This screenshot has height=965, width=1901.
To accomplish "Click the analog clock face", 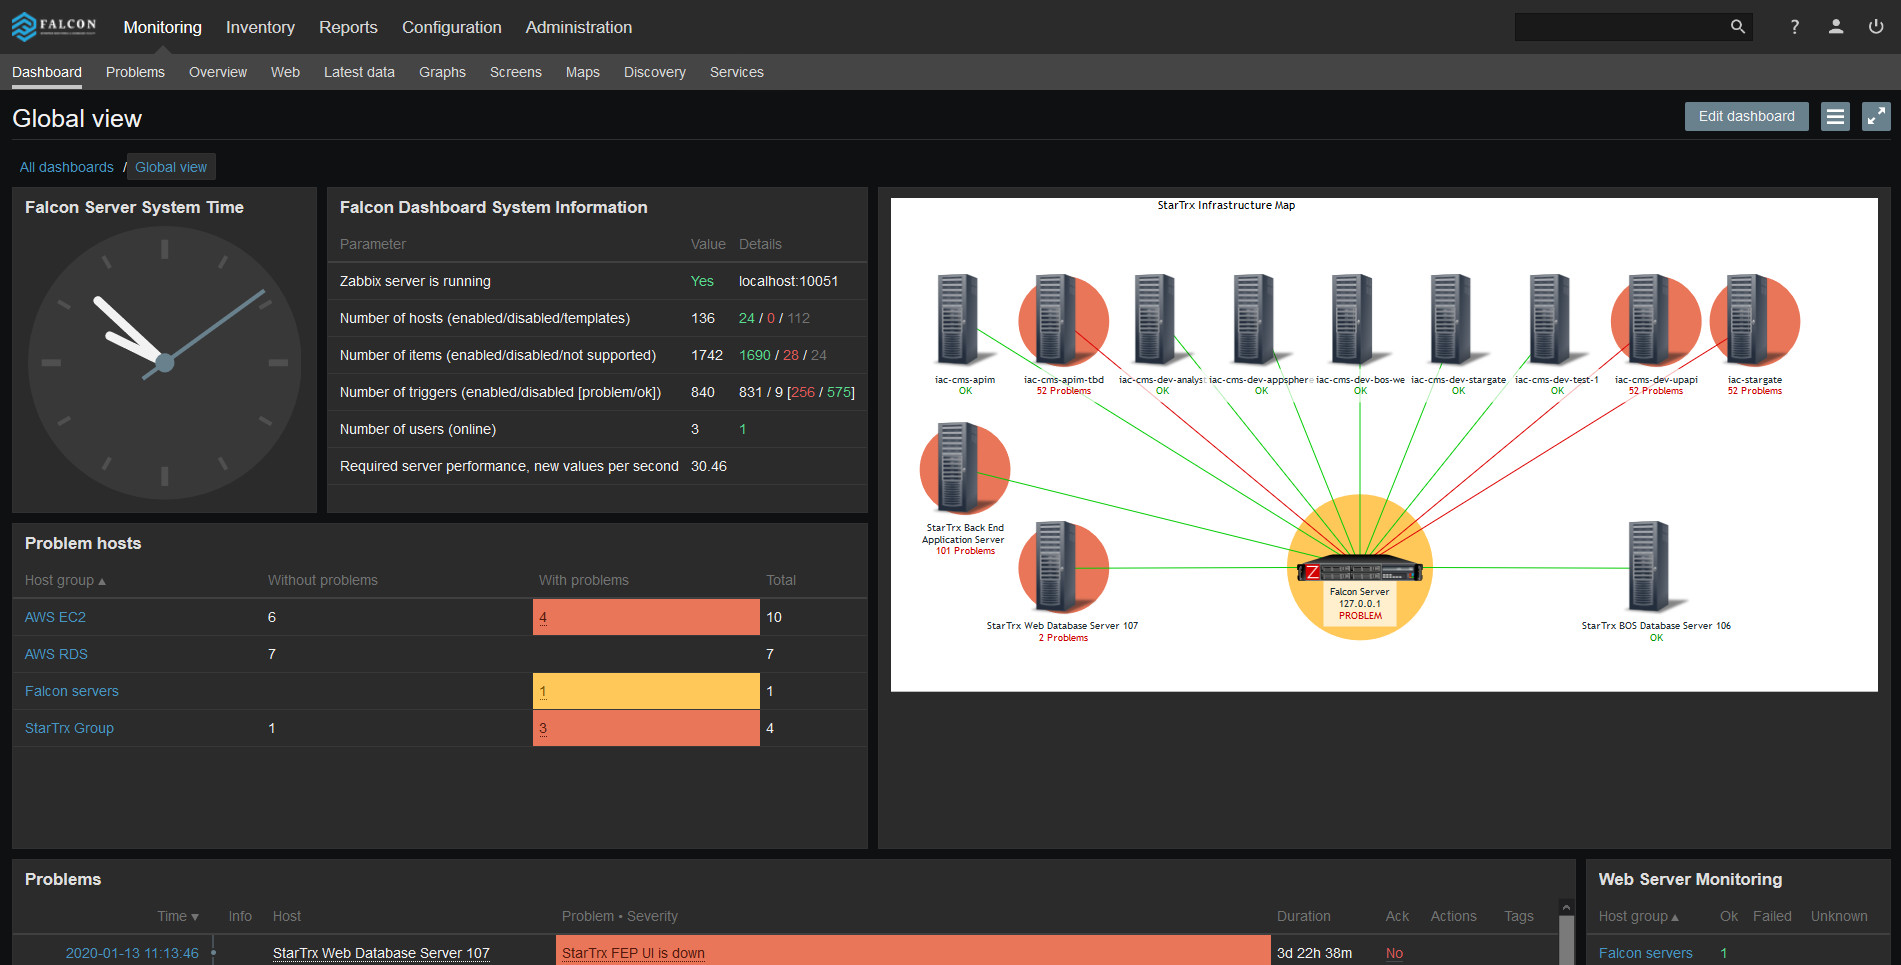I will 165,363.
